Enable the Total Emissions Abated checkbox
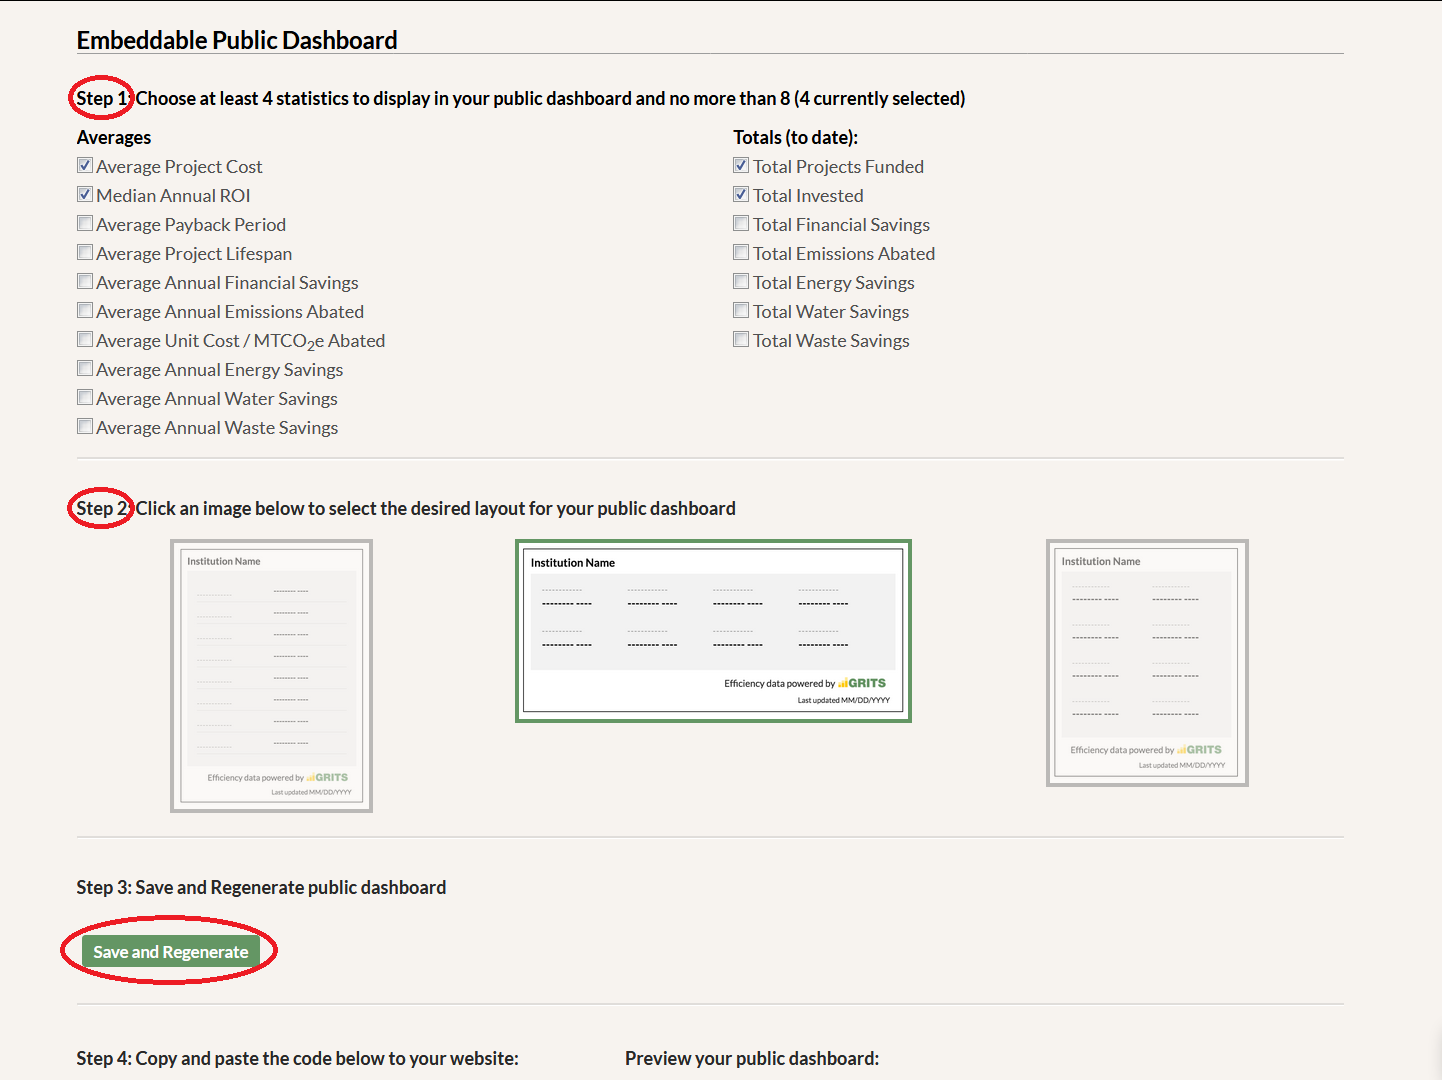 click(741, 253)
